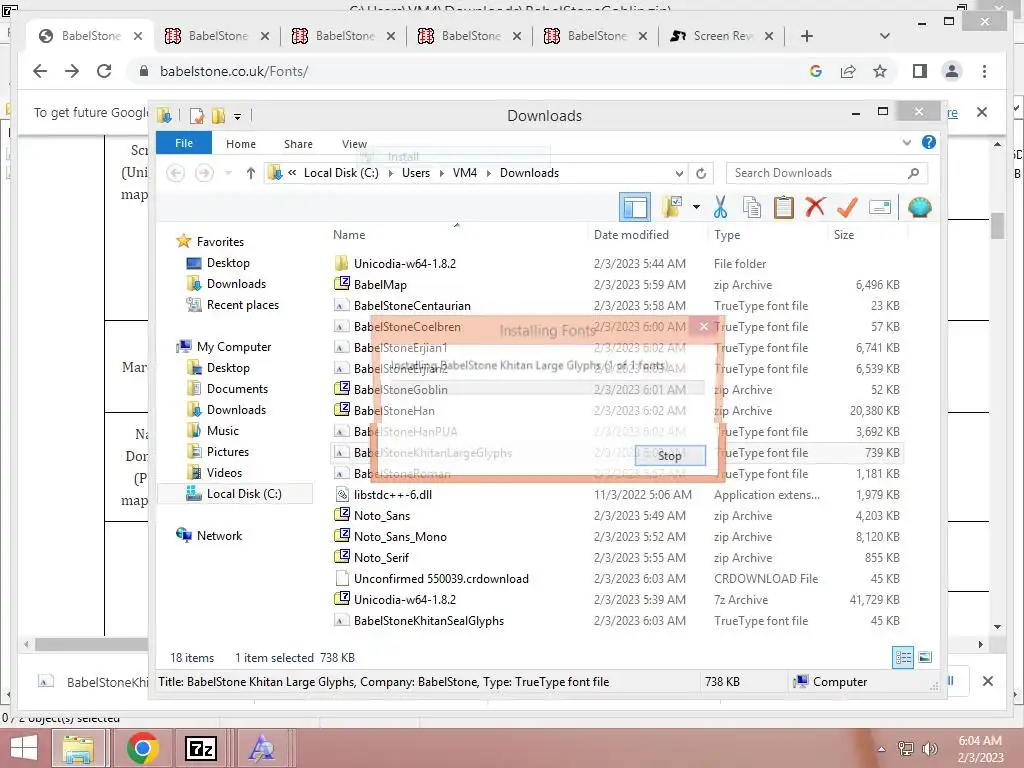
Task: Click the orange checkmark Properties icon
Action: (x=847, y=208)
